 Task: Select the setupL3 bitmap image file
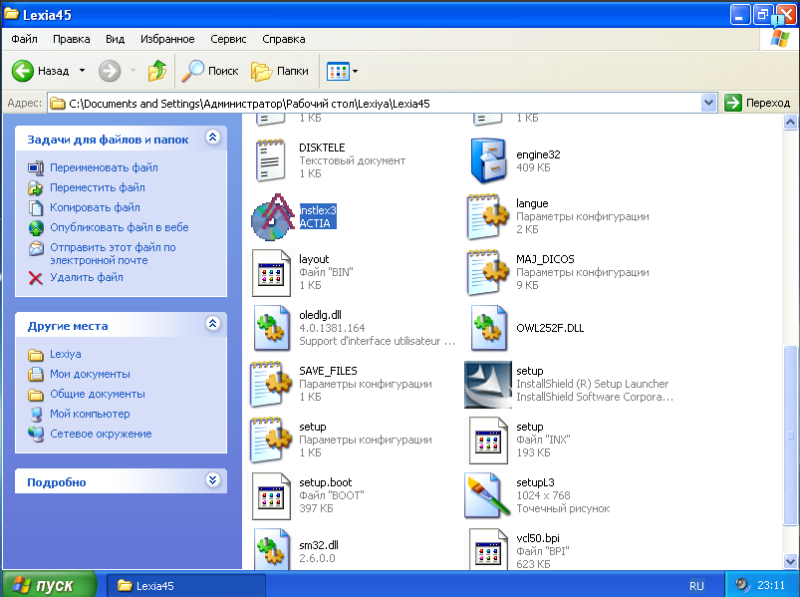(x=489, y=495)
